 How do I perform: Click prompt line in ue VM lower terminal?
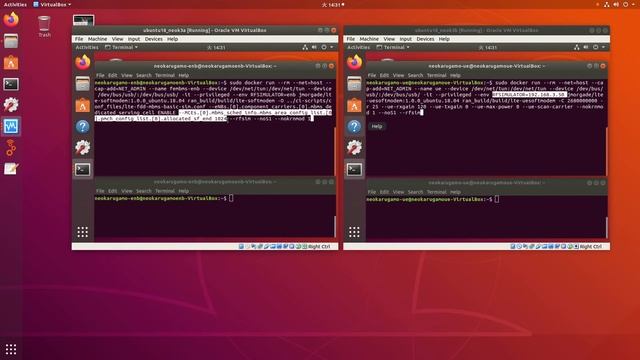433,199
